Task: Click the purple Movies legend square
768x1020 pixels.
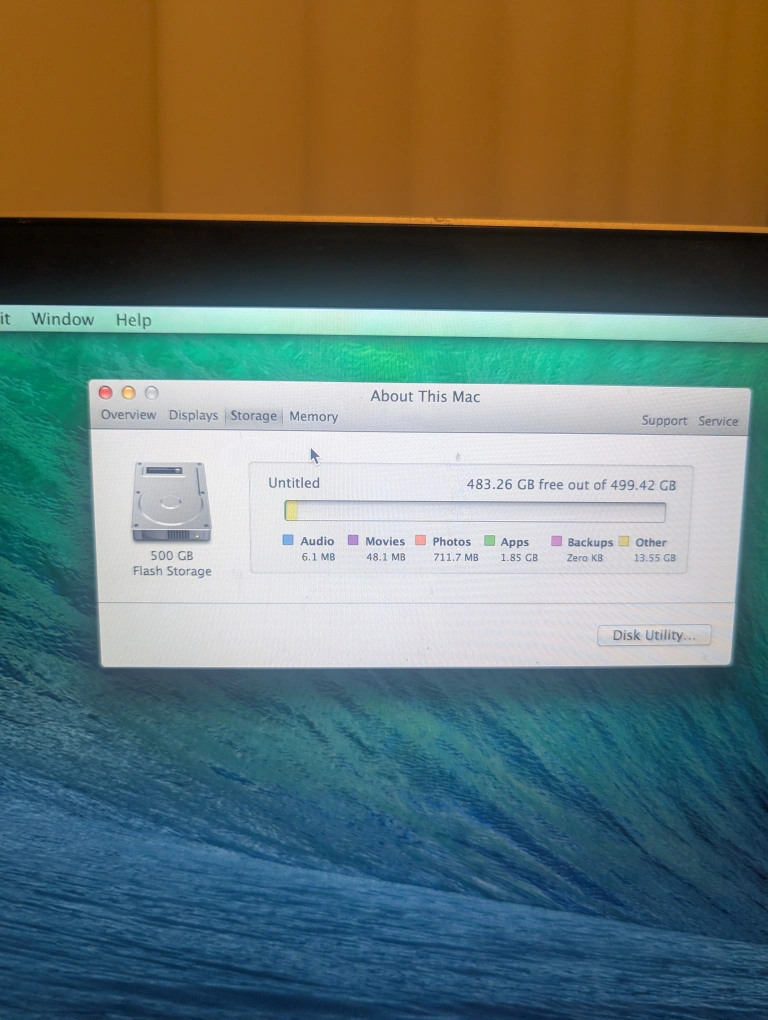Action: pos(353,540)
